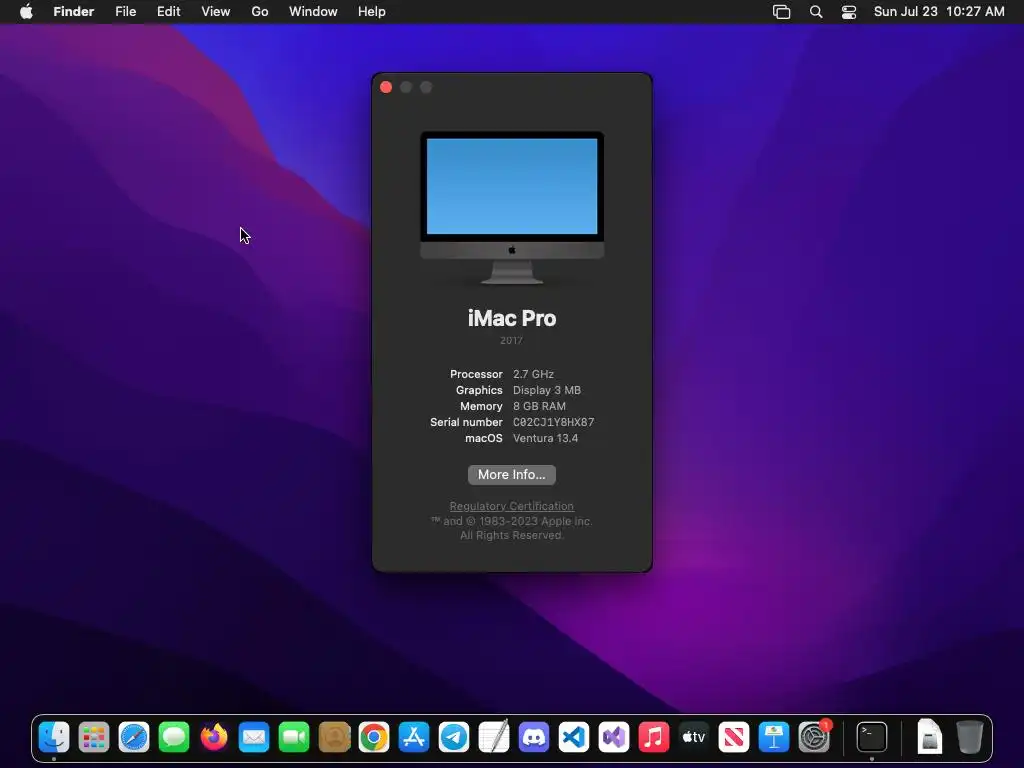1024x768 pixels.
Task: Launch Discord from the dock
Action: point(534,737)
